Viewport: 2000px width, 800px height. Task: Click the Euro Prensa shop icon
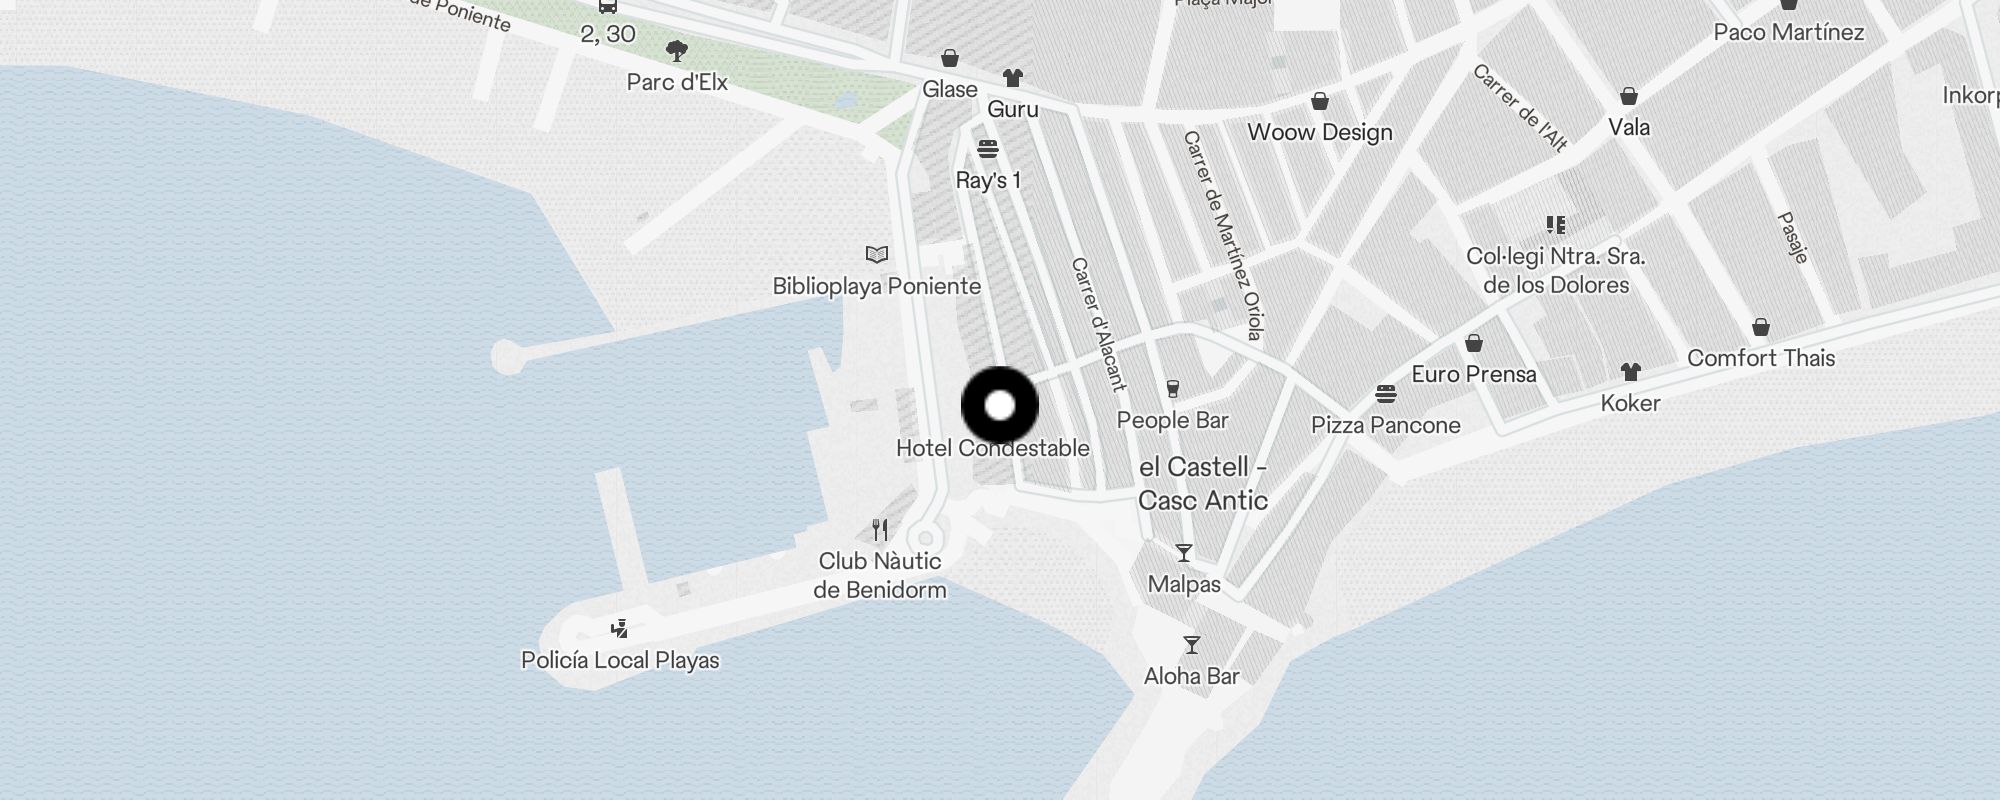pos(1474,343)
